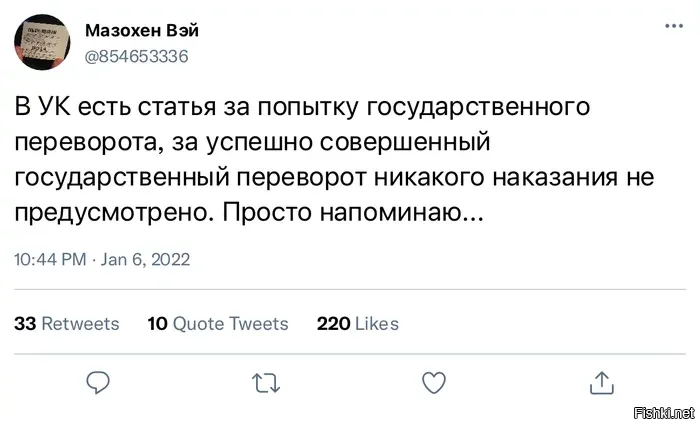The image size is (700, 425).
Task: Like the tweet with the heart icon
Action: point(433,381)
